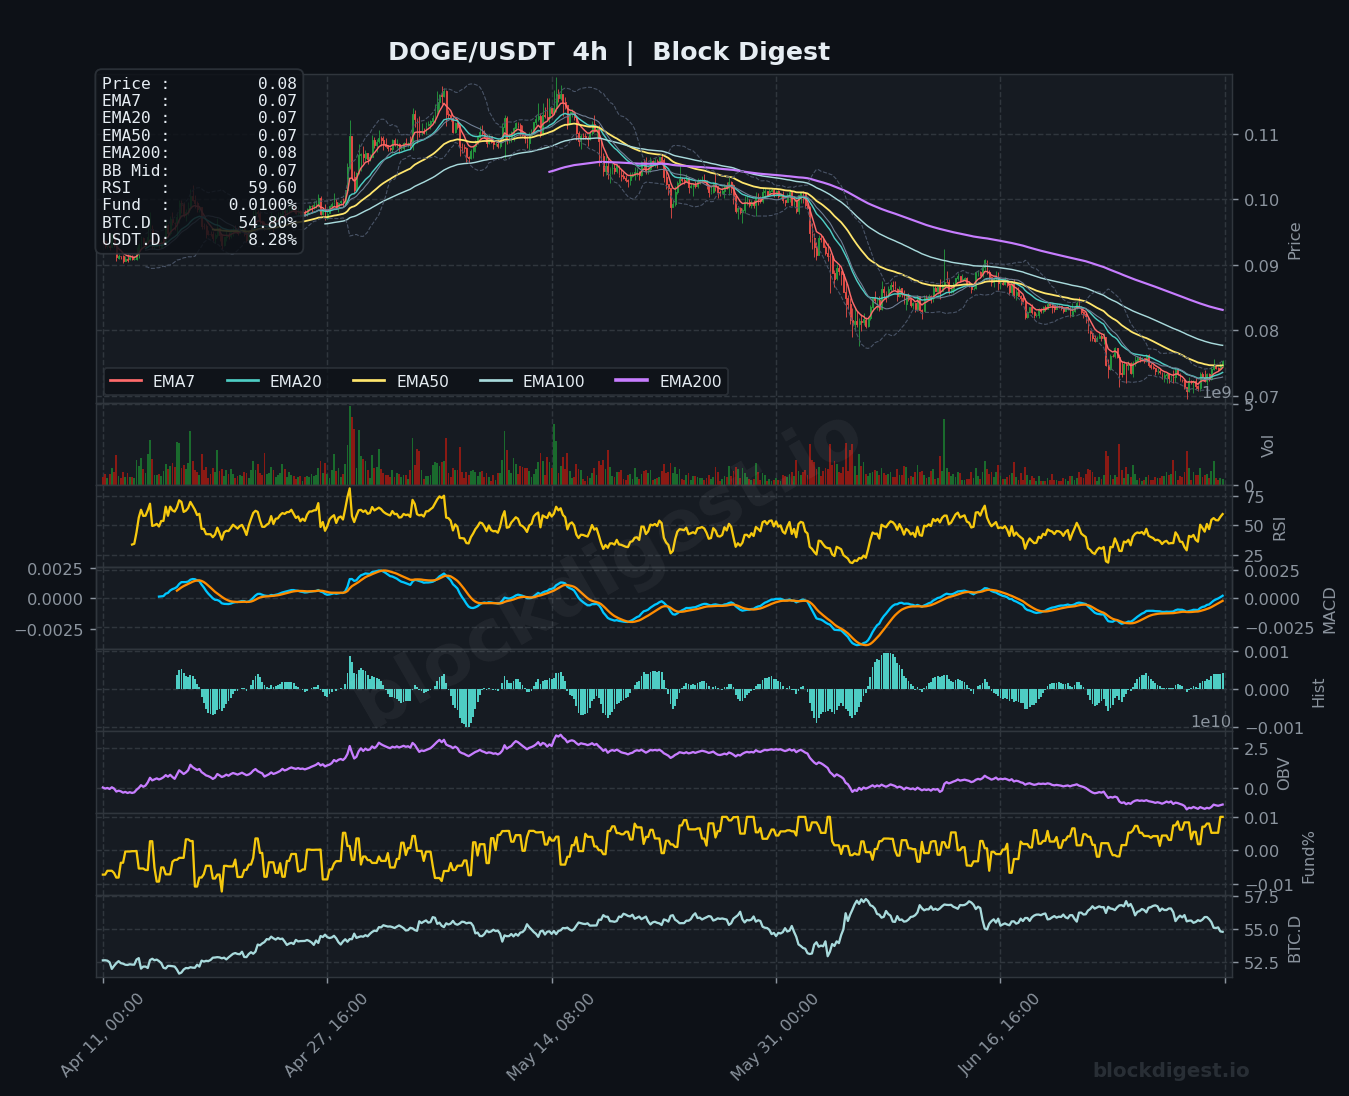Click the 55.0 tick on BTC.D axis
The height and width of the screenshot is (1096, 1349).
(1261, 930)
